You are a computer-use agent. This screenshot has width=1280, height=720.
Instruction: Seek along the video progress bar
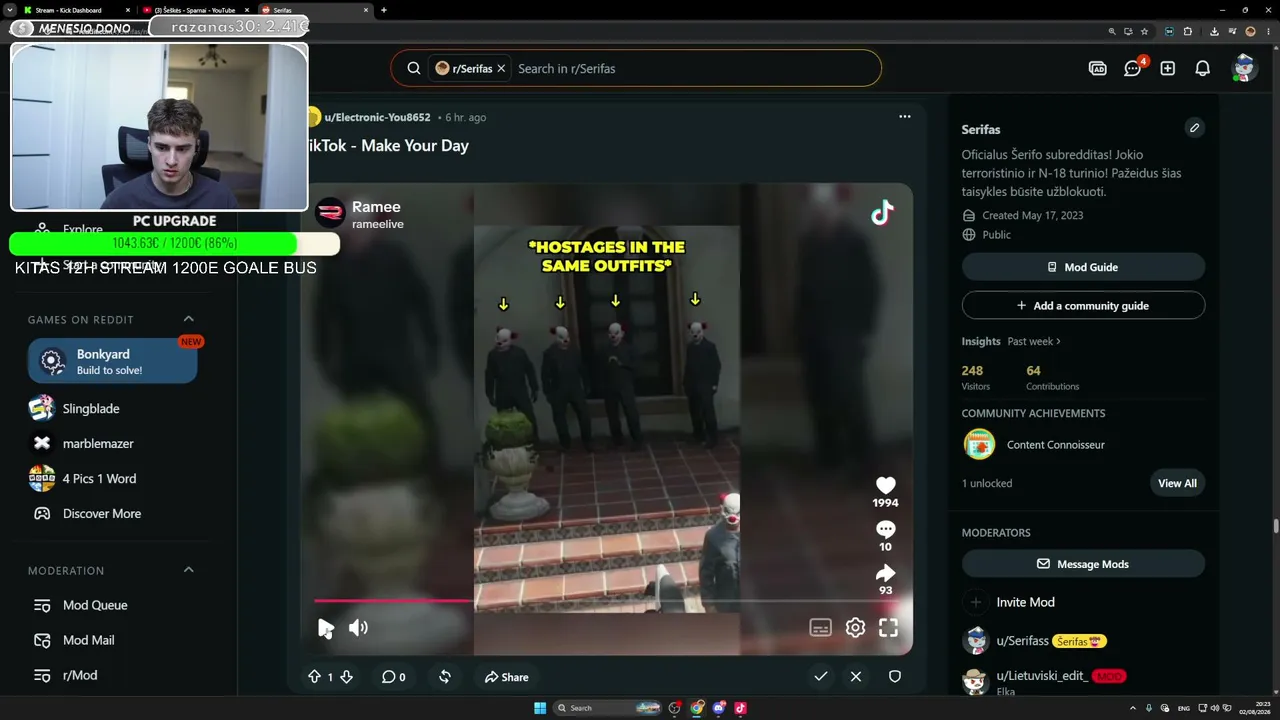click(x=607, y=601)
